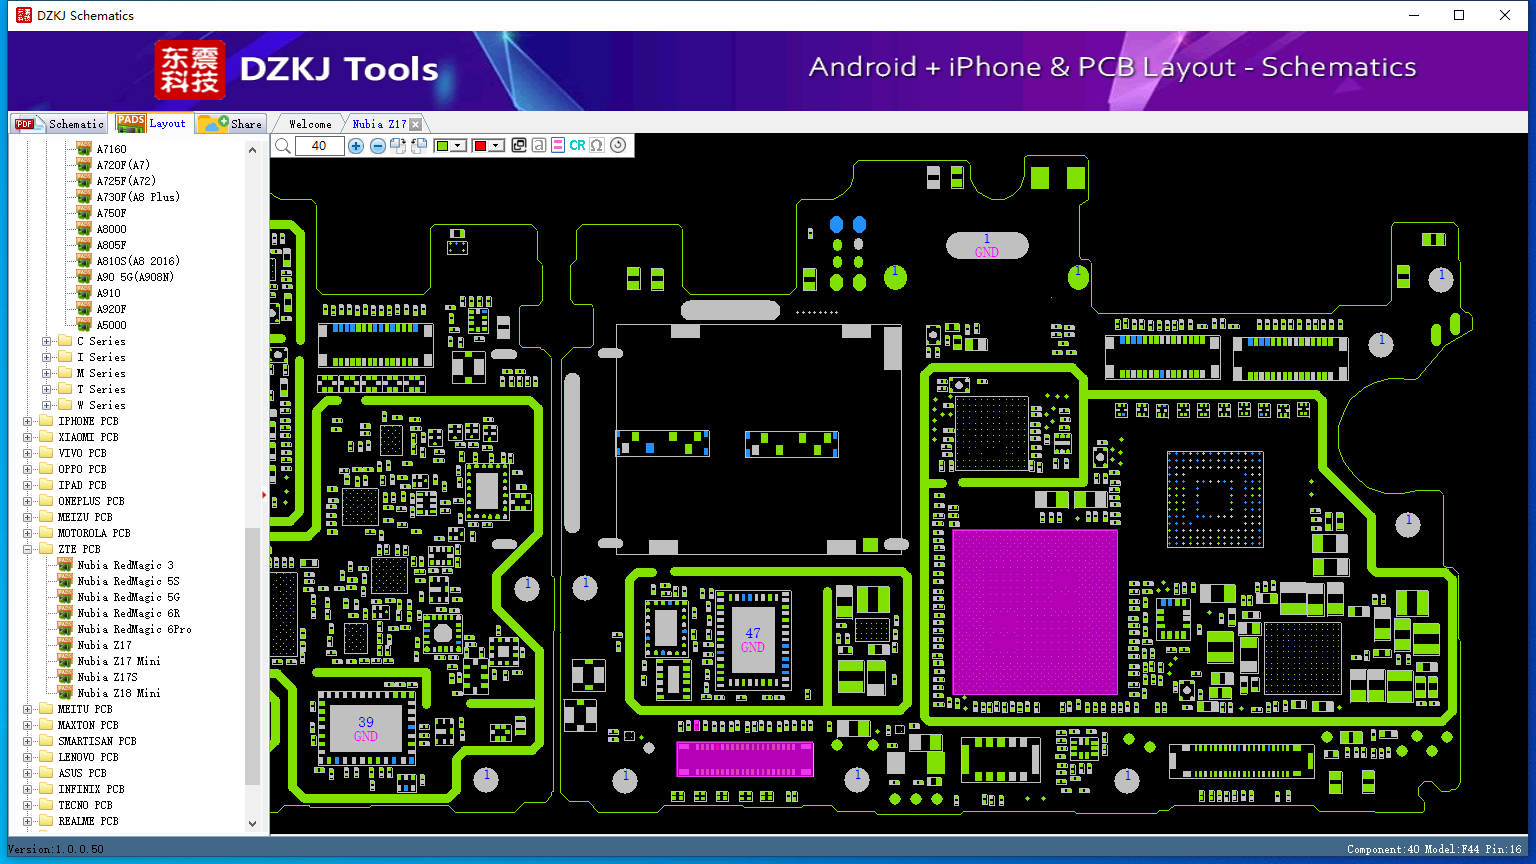Select the PADS Layout tab
Viewport: 1536px width, 864px height.
[x=152, y=124]
